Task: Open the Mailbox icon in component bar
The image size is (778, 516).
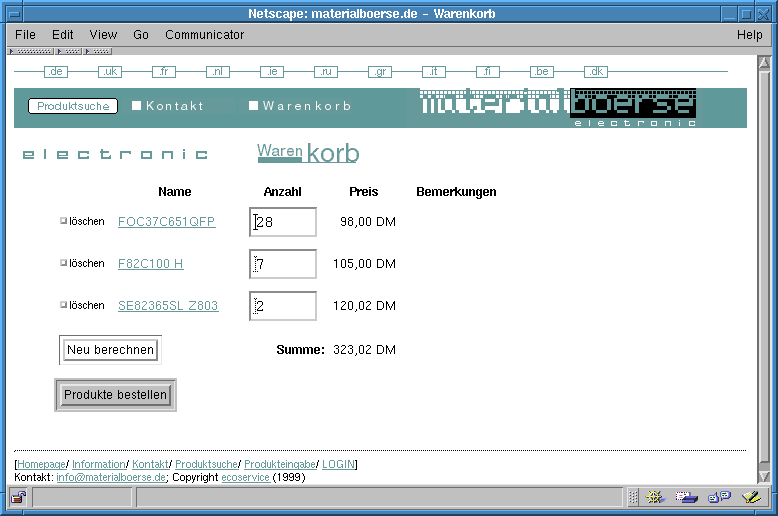Action: (x=687, y=497)
